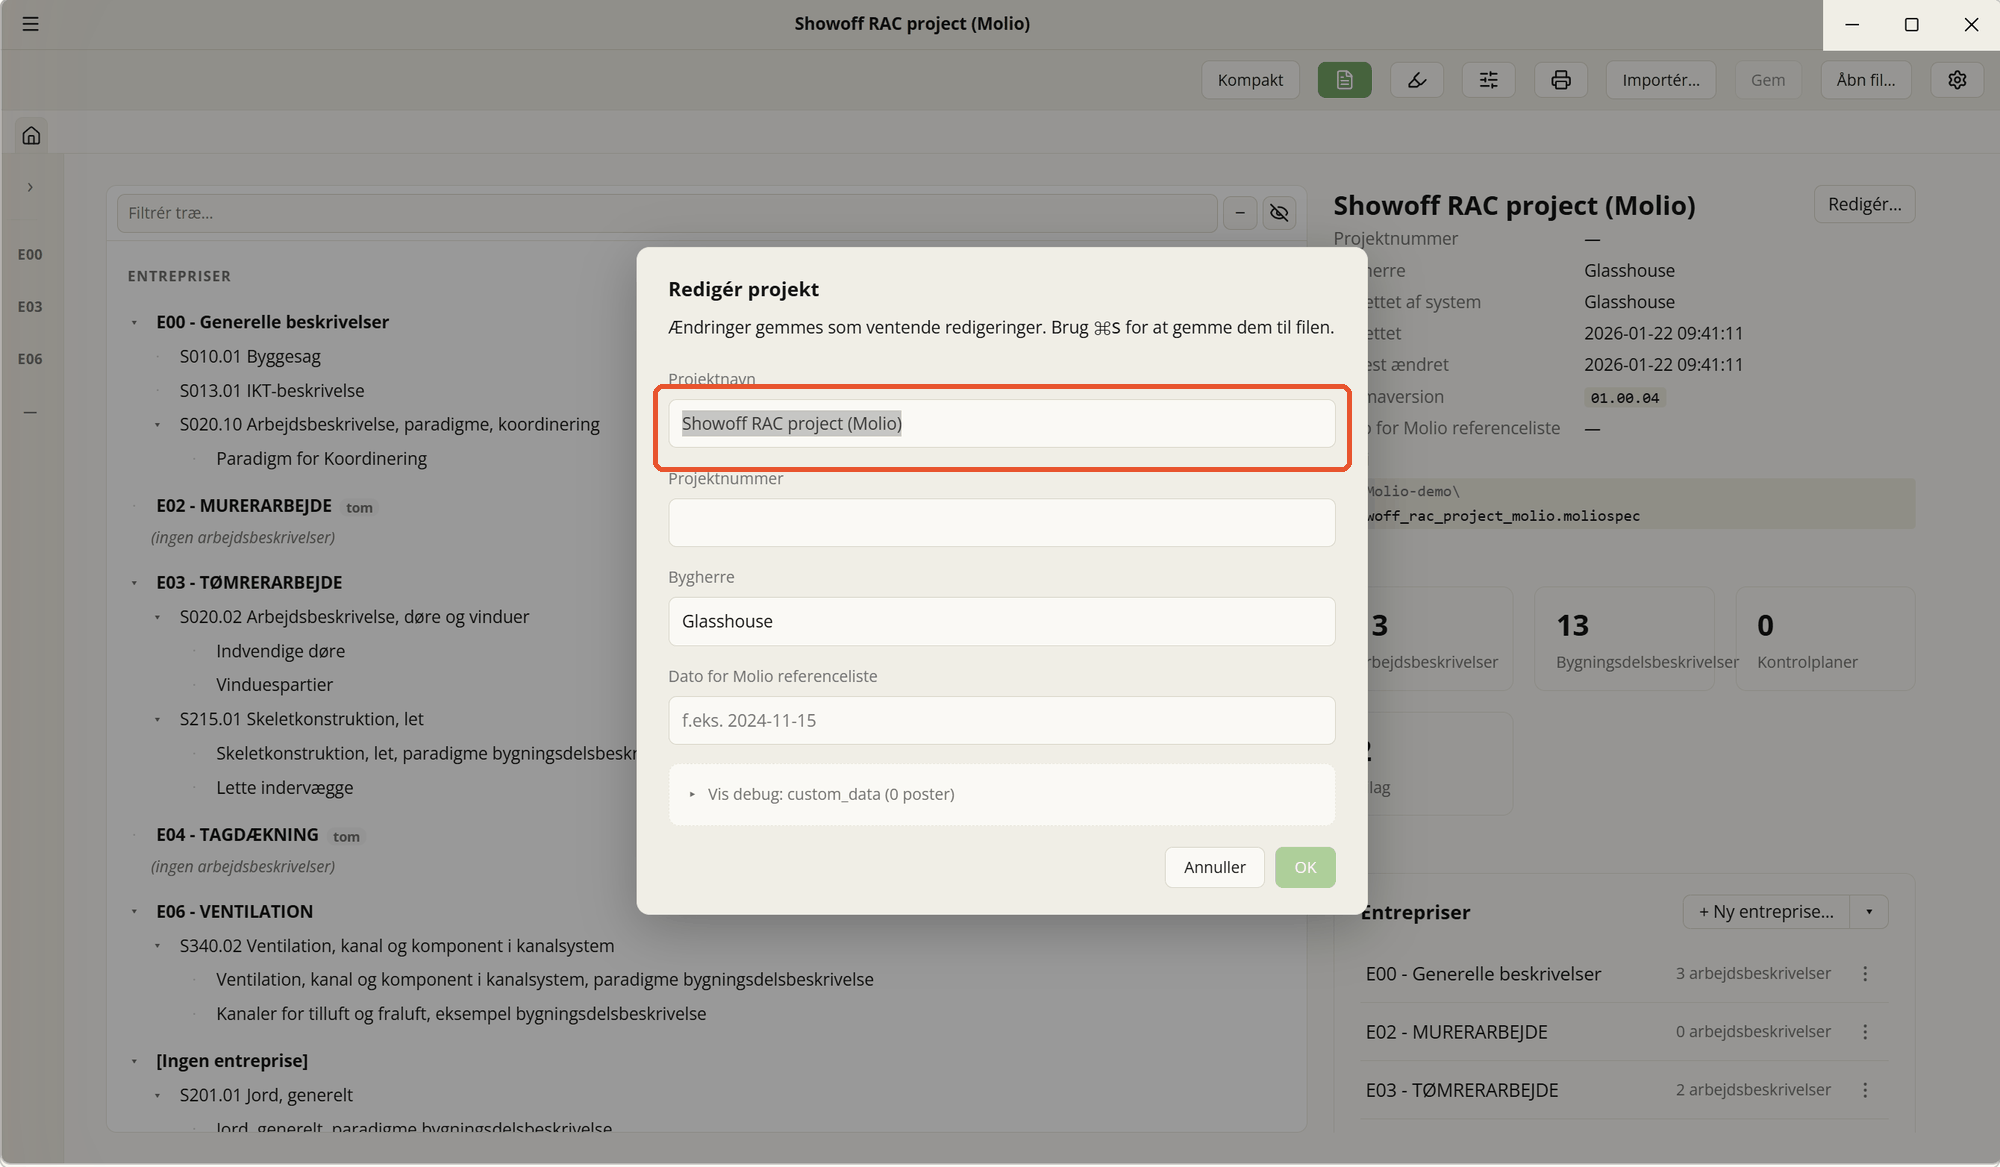Open settings gear icon

point(1957,80)
